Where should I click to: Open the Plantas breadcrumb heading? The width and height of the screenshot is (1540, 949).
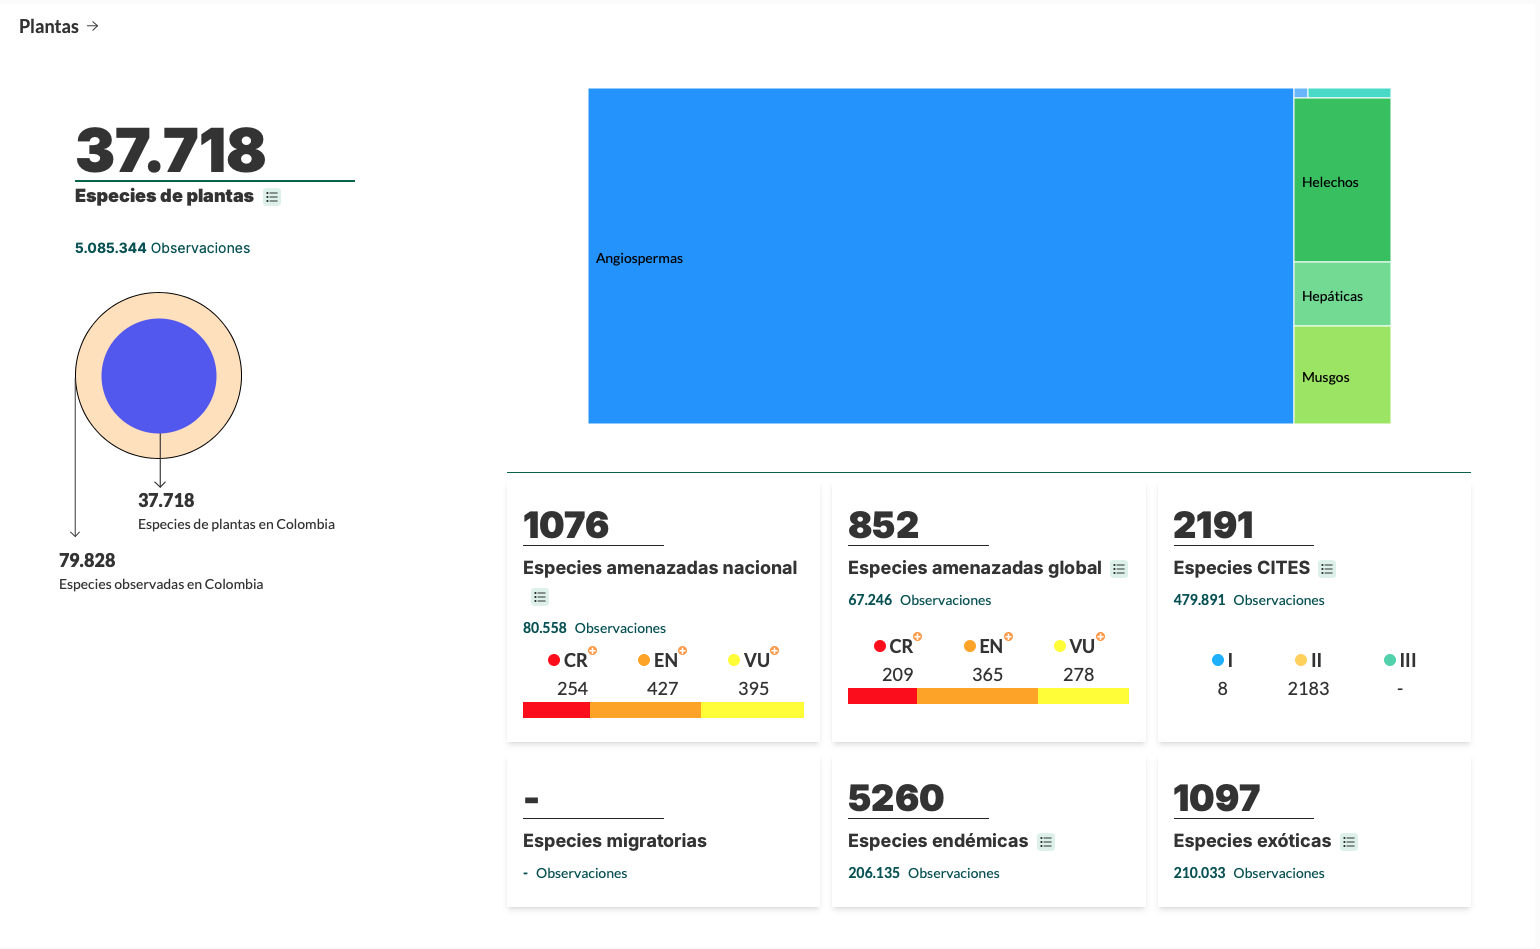coord(49,27)
